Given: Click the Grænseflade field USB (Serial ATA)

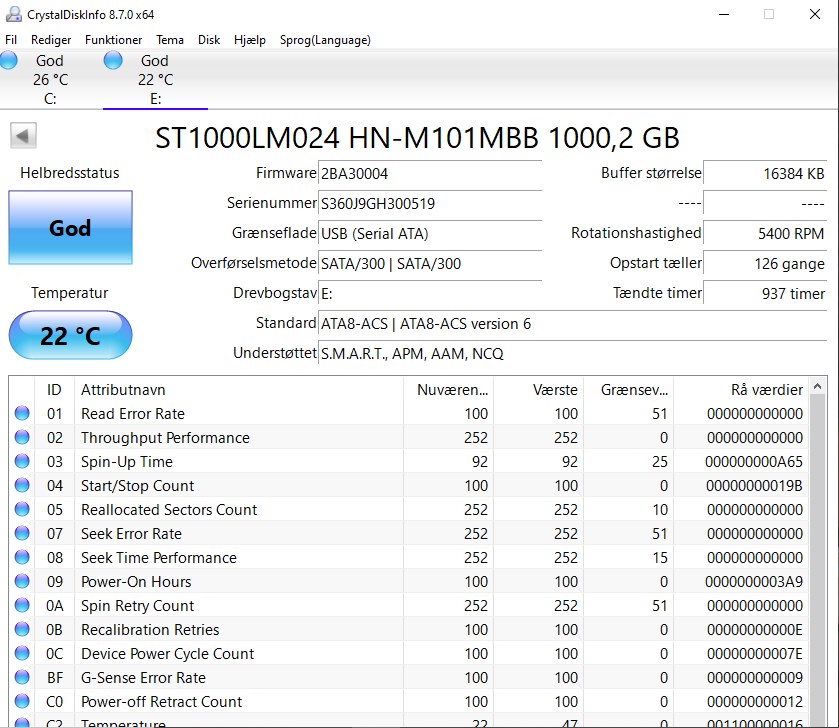Looking at the screenshot, I should 430,234.
